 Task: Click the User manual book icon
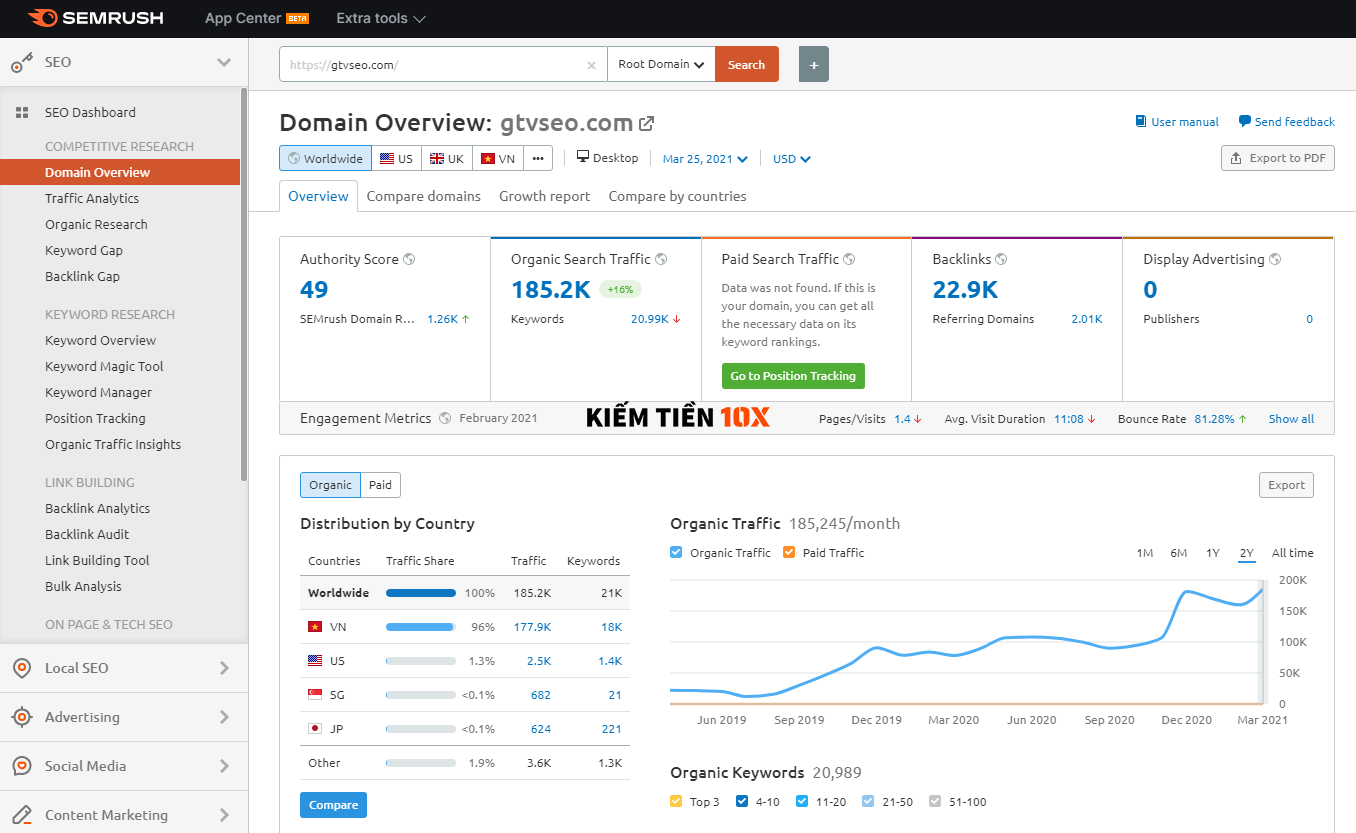coord(1141,122)
